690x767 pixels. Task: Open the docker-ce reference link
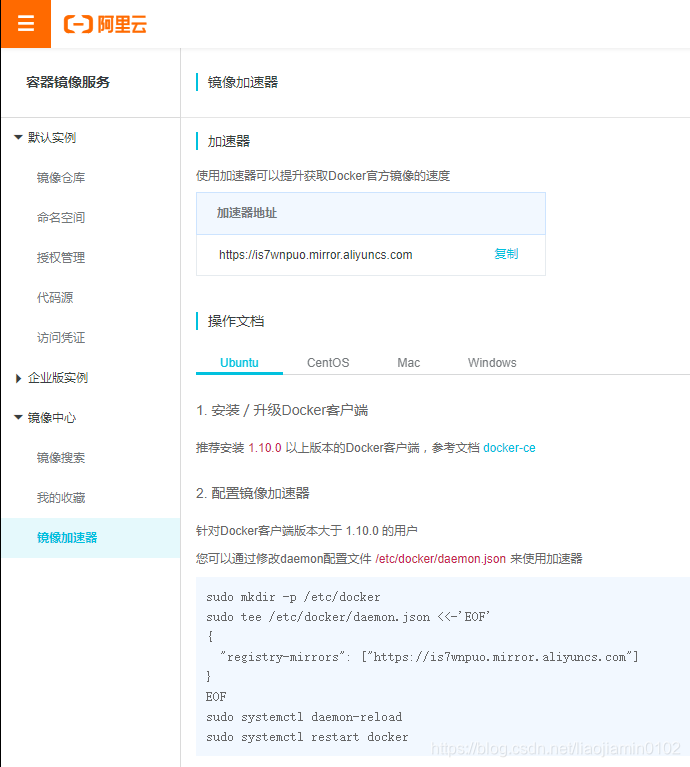point(509,448)
